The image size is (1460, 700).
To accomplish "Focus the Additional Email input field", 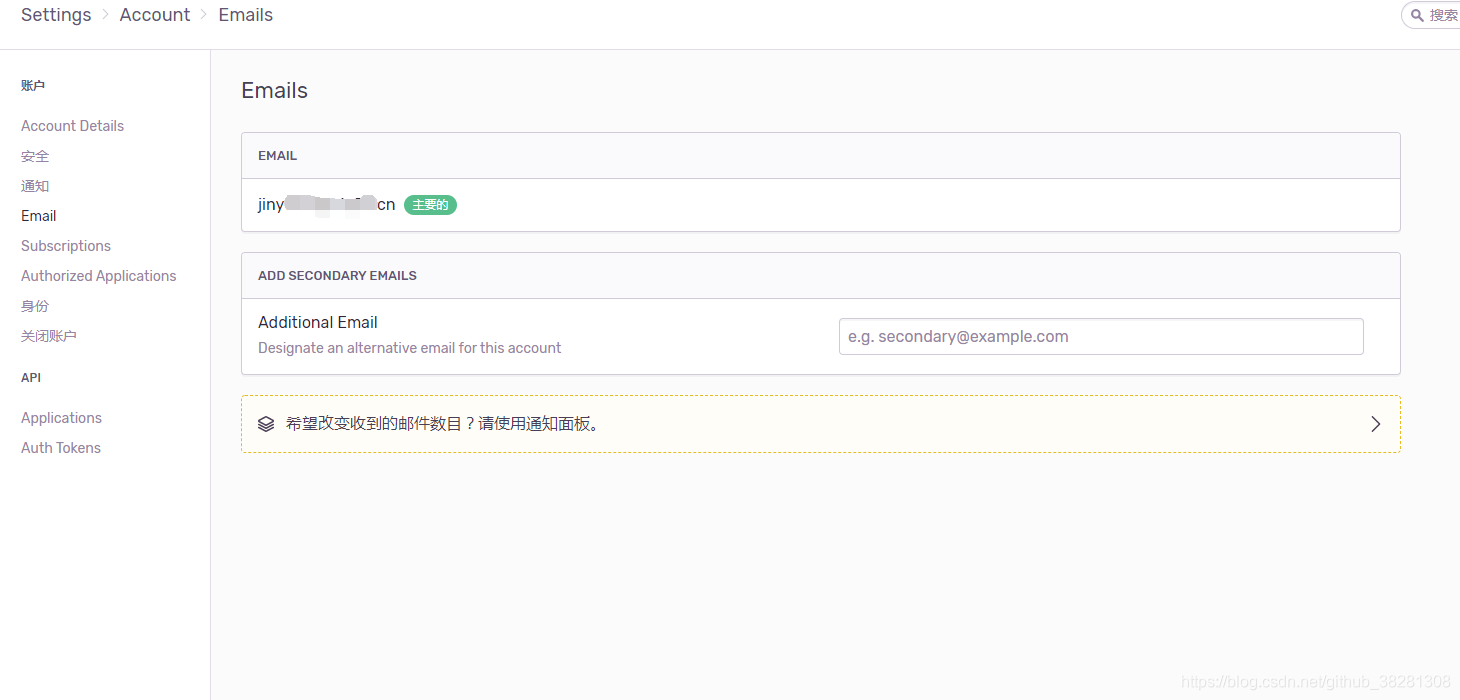I will (1101, 336).
